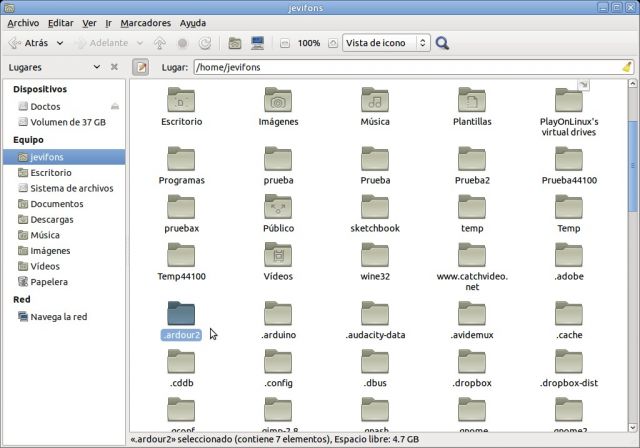
Task: Open search with the magnifier icon
Action: click(442, 43)
